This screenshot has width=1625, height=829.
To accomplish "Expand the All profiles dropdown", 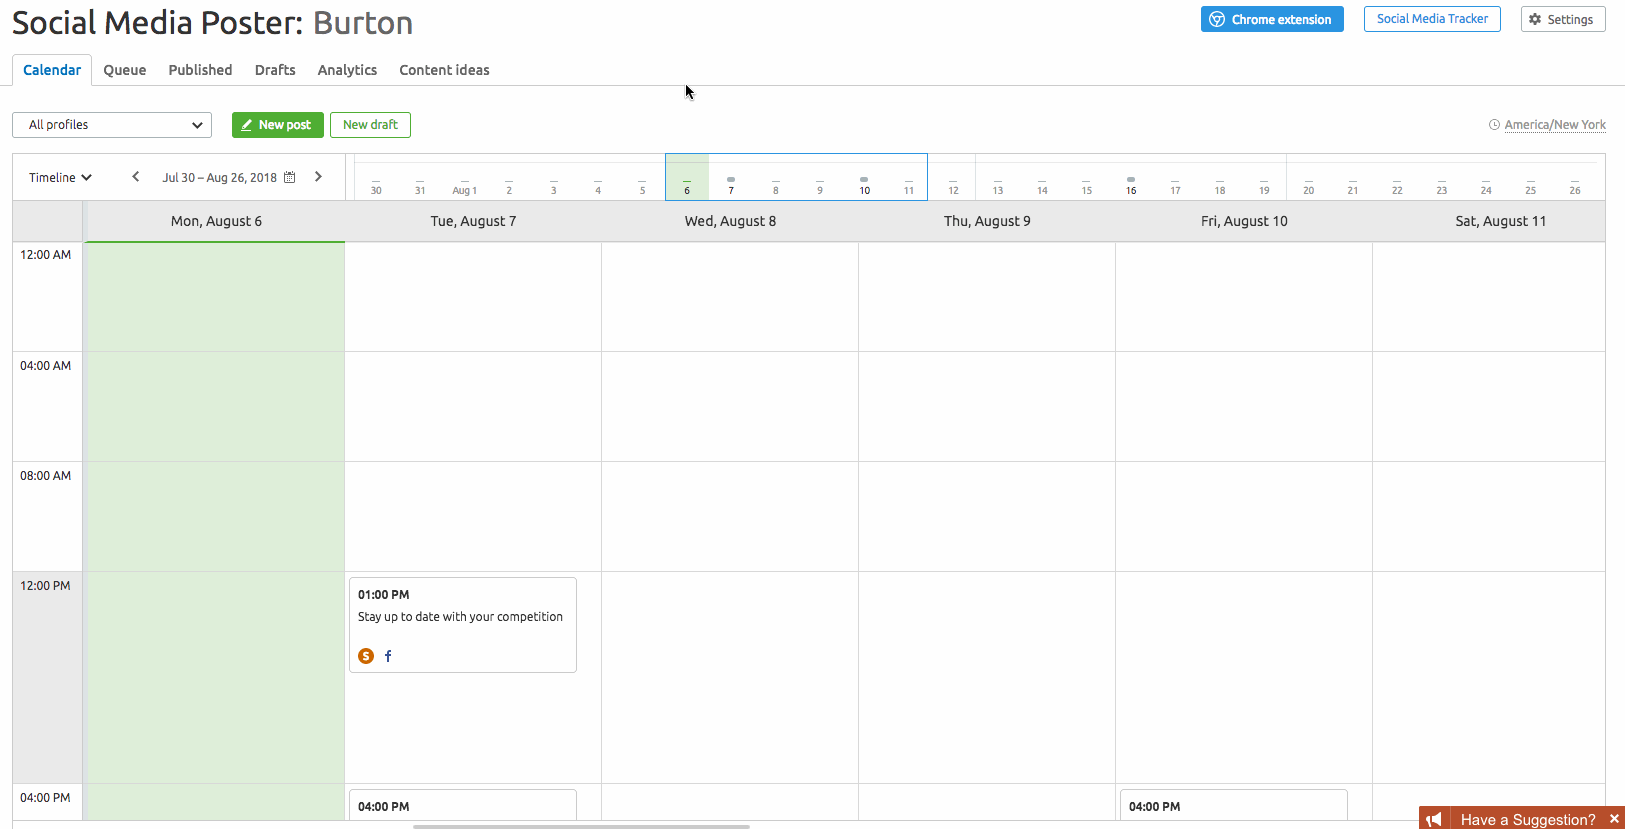I will pyautogui.click(x=112, y=125).
